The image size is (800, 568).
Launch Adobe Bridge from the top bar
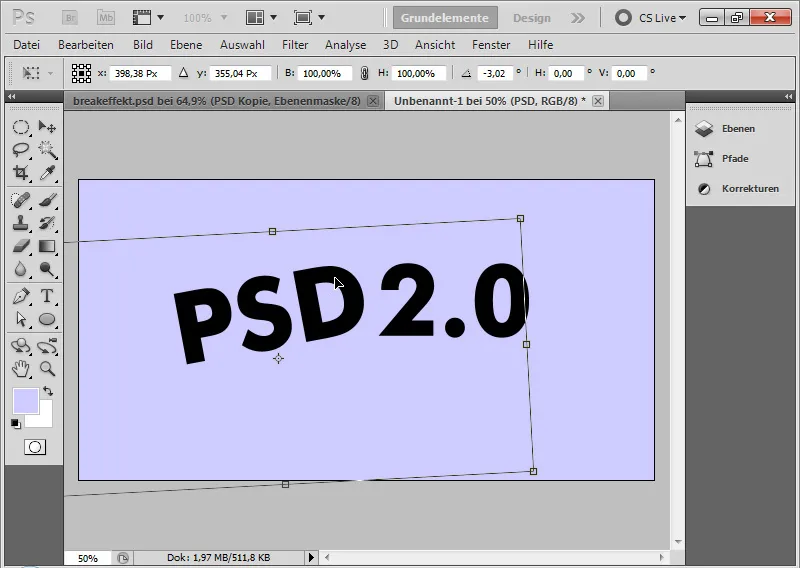coord(70,18)
